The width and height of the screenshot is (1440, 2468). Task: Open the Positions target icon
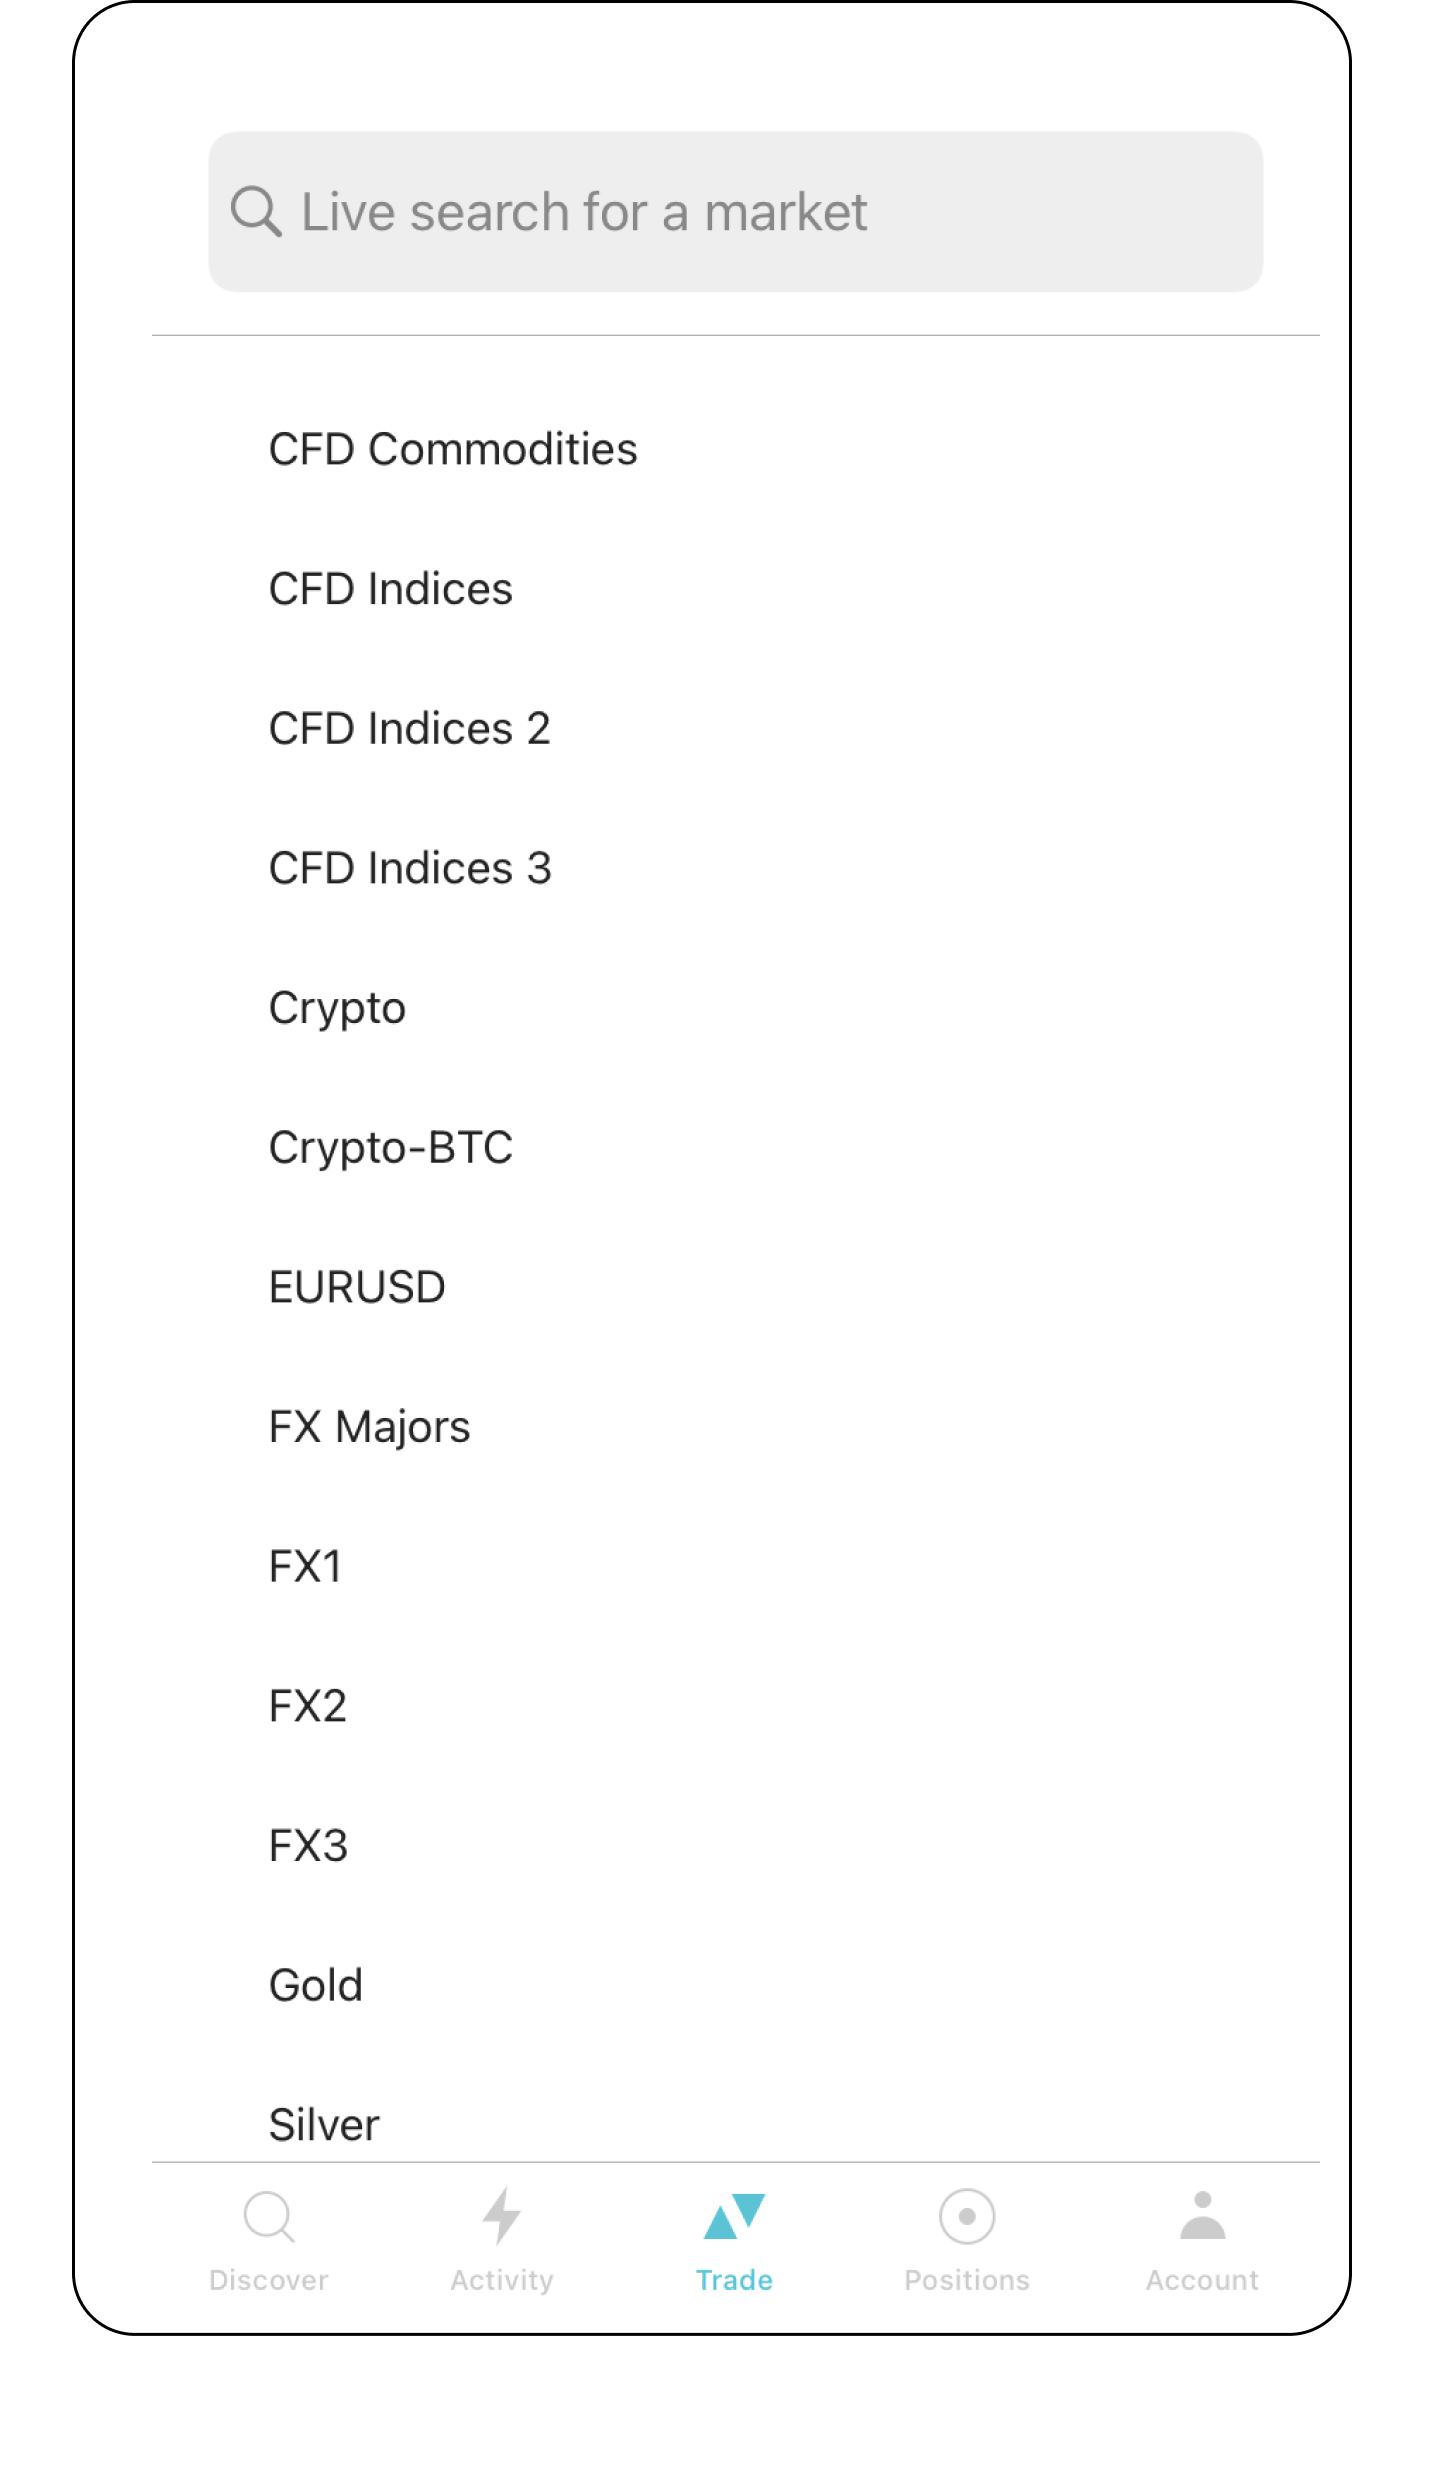coord(966,2216)
